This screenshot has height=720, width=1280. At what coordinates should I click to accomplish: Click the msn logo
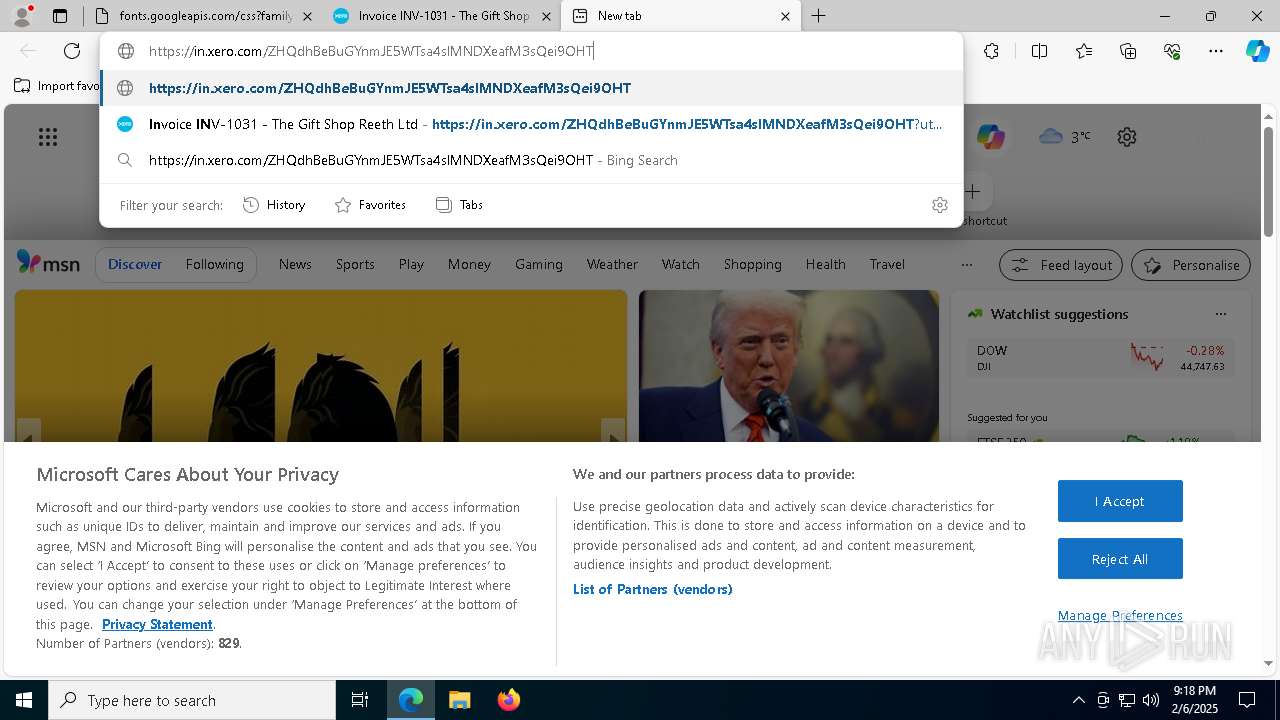coord(48,263)
